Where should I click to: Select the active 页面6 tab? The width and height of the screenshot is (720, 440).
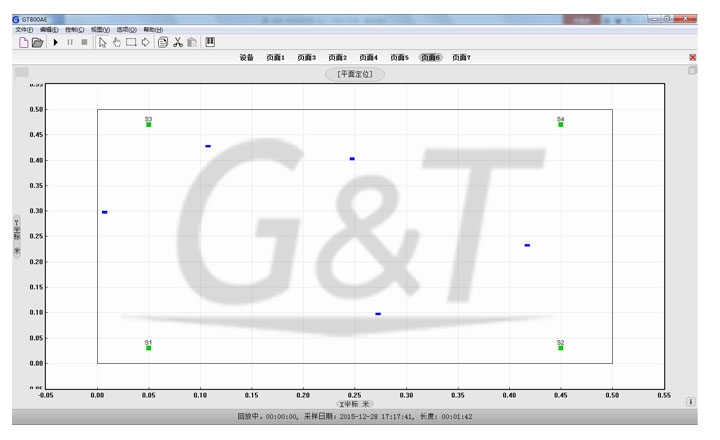pyautogui.click(x=430, y=57)
